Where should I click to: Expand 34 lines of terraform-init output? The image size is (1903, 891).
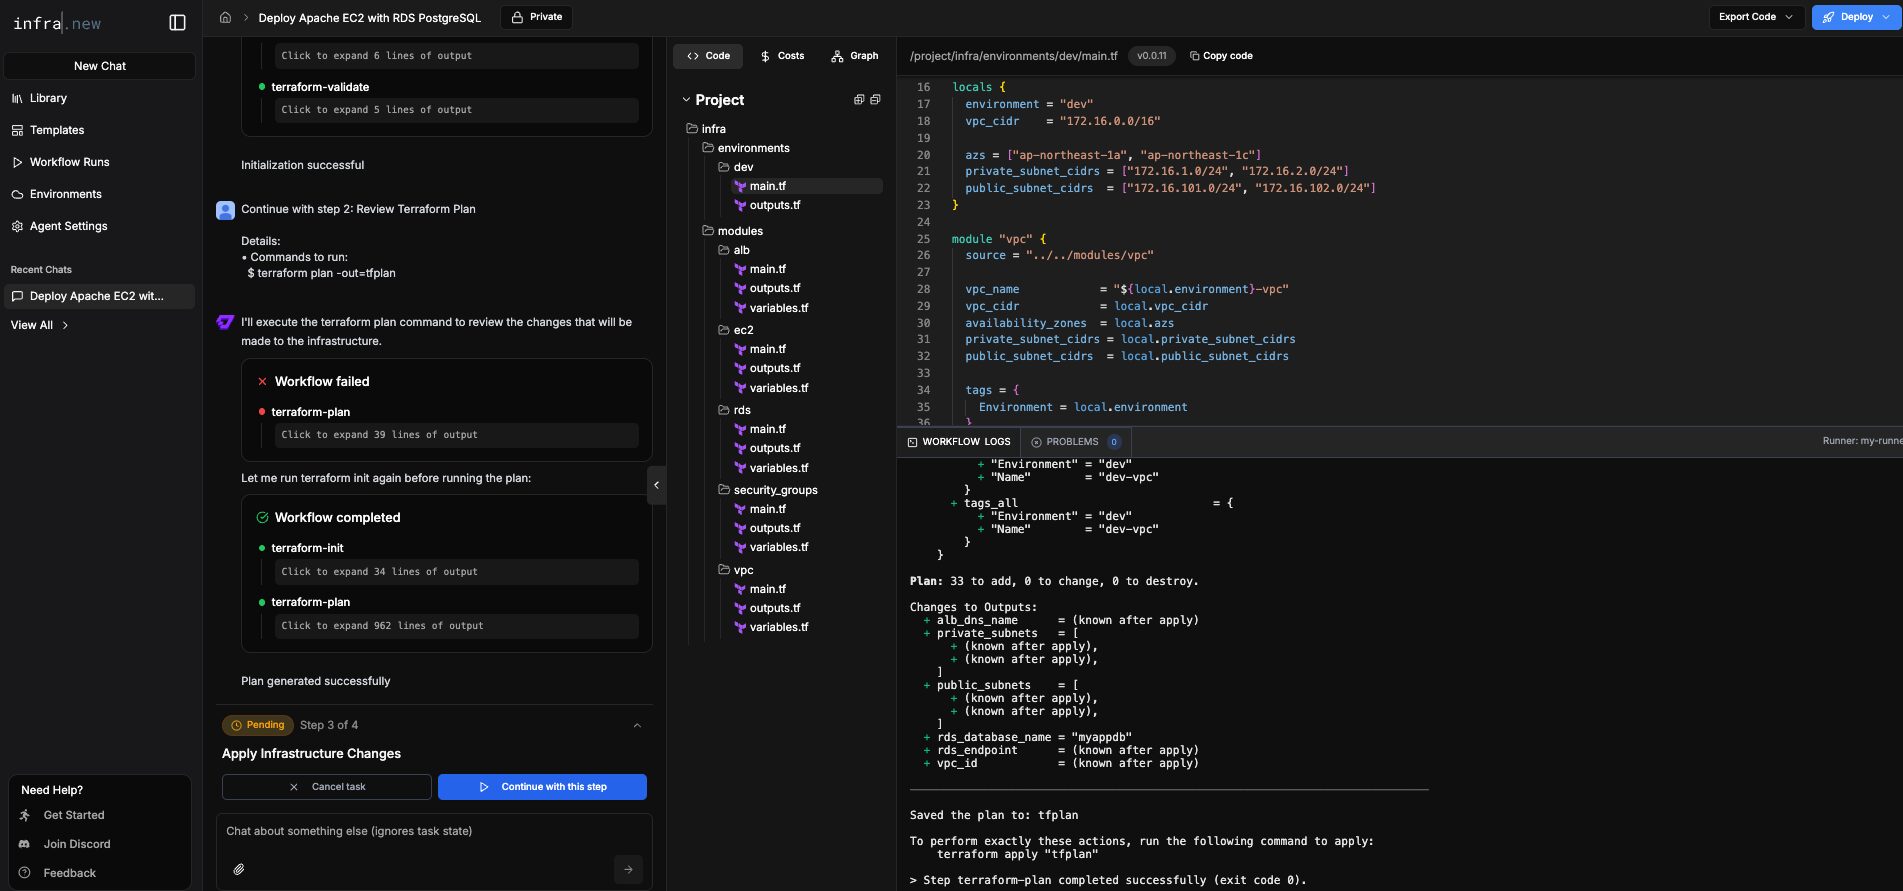click(456, 572)
